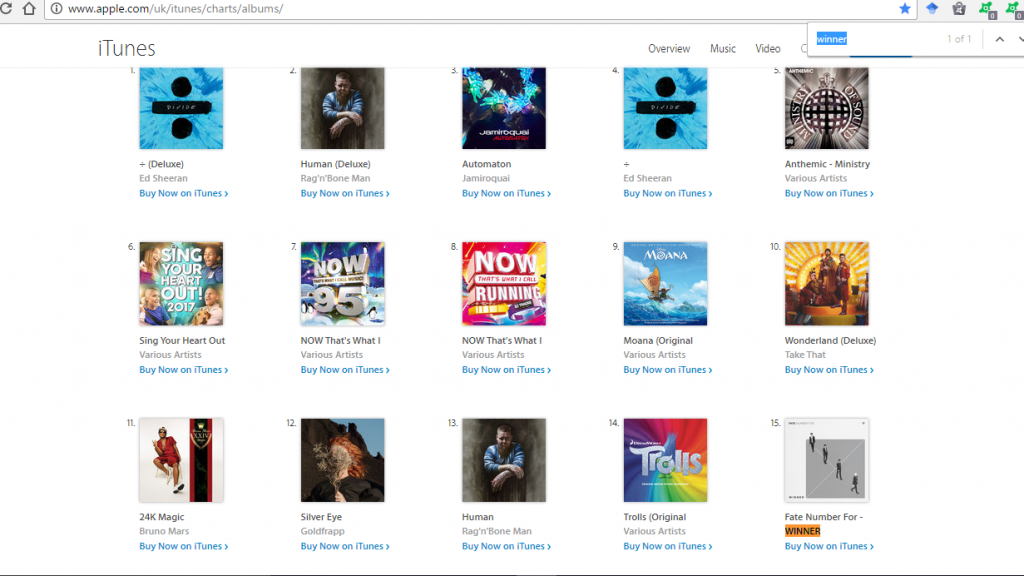Viewport: 1024px width, 576px height.
Task: Reload the current page
Action: (x=6, y=8)
